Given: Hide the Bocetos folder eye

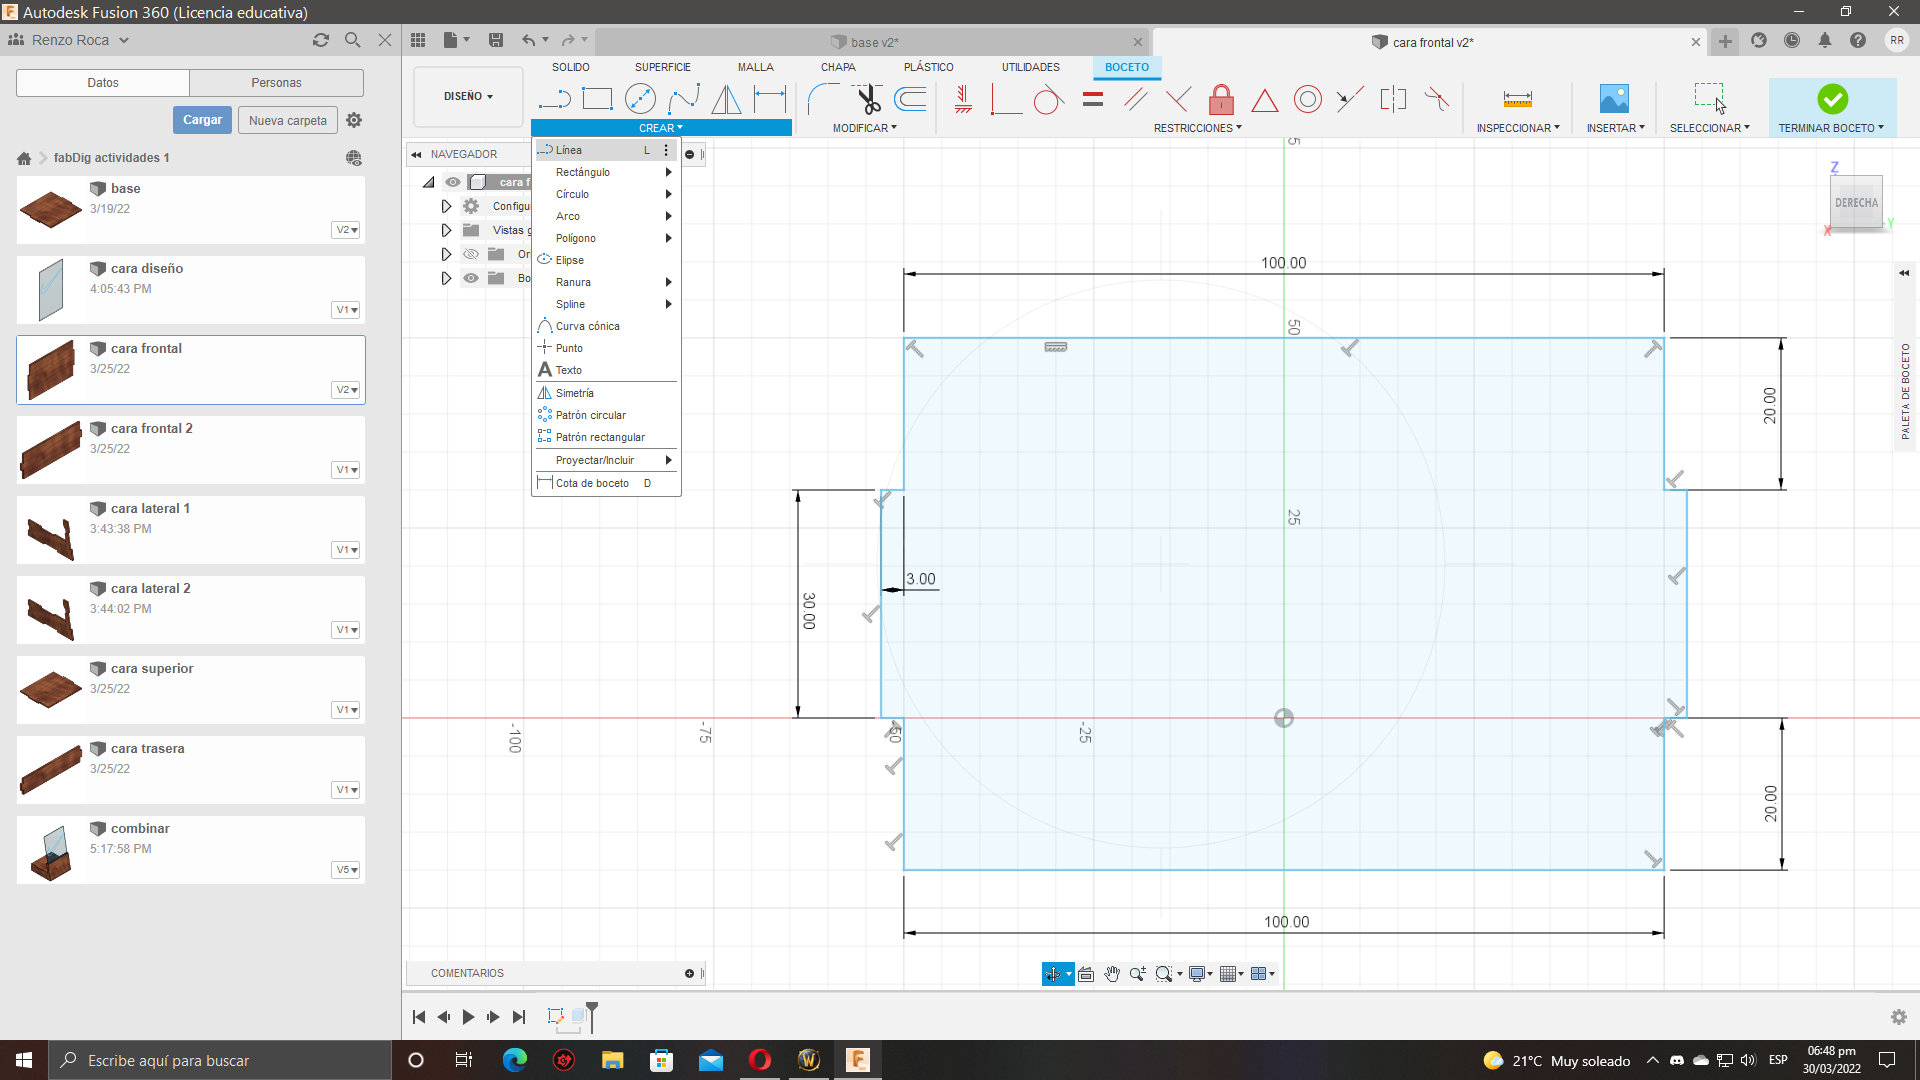Looking at the screenshot, I should pos(471,278).
